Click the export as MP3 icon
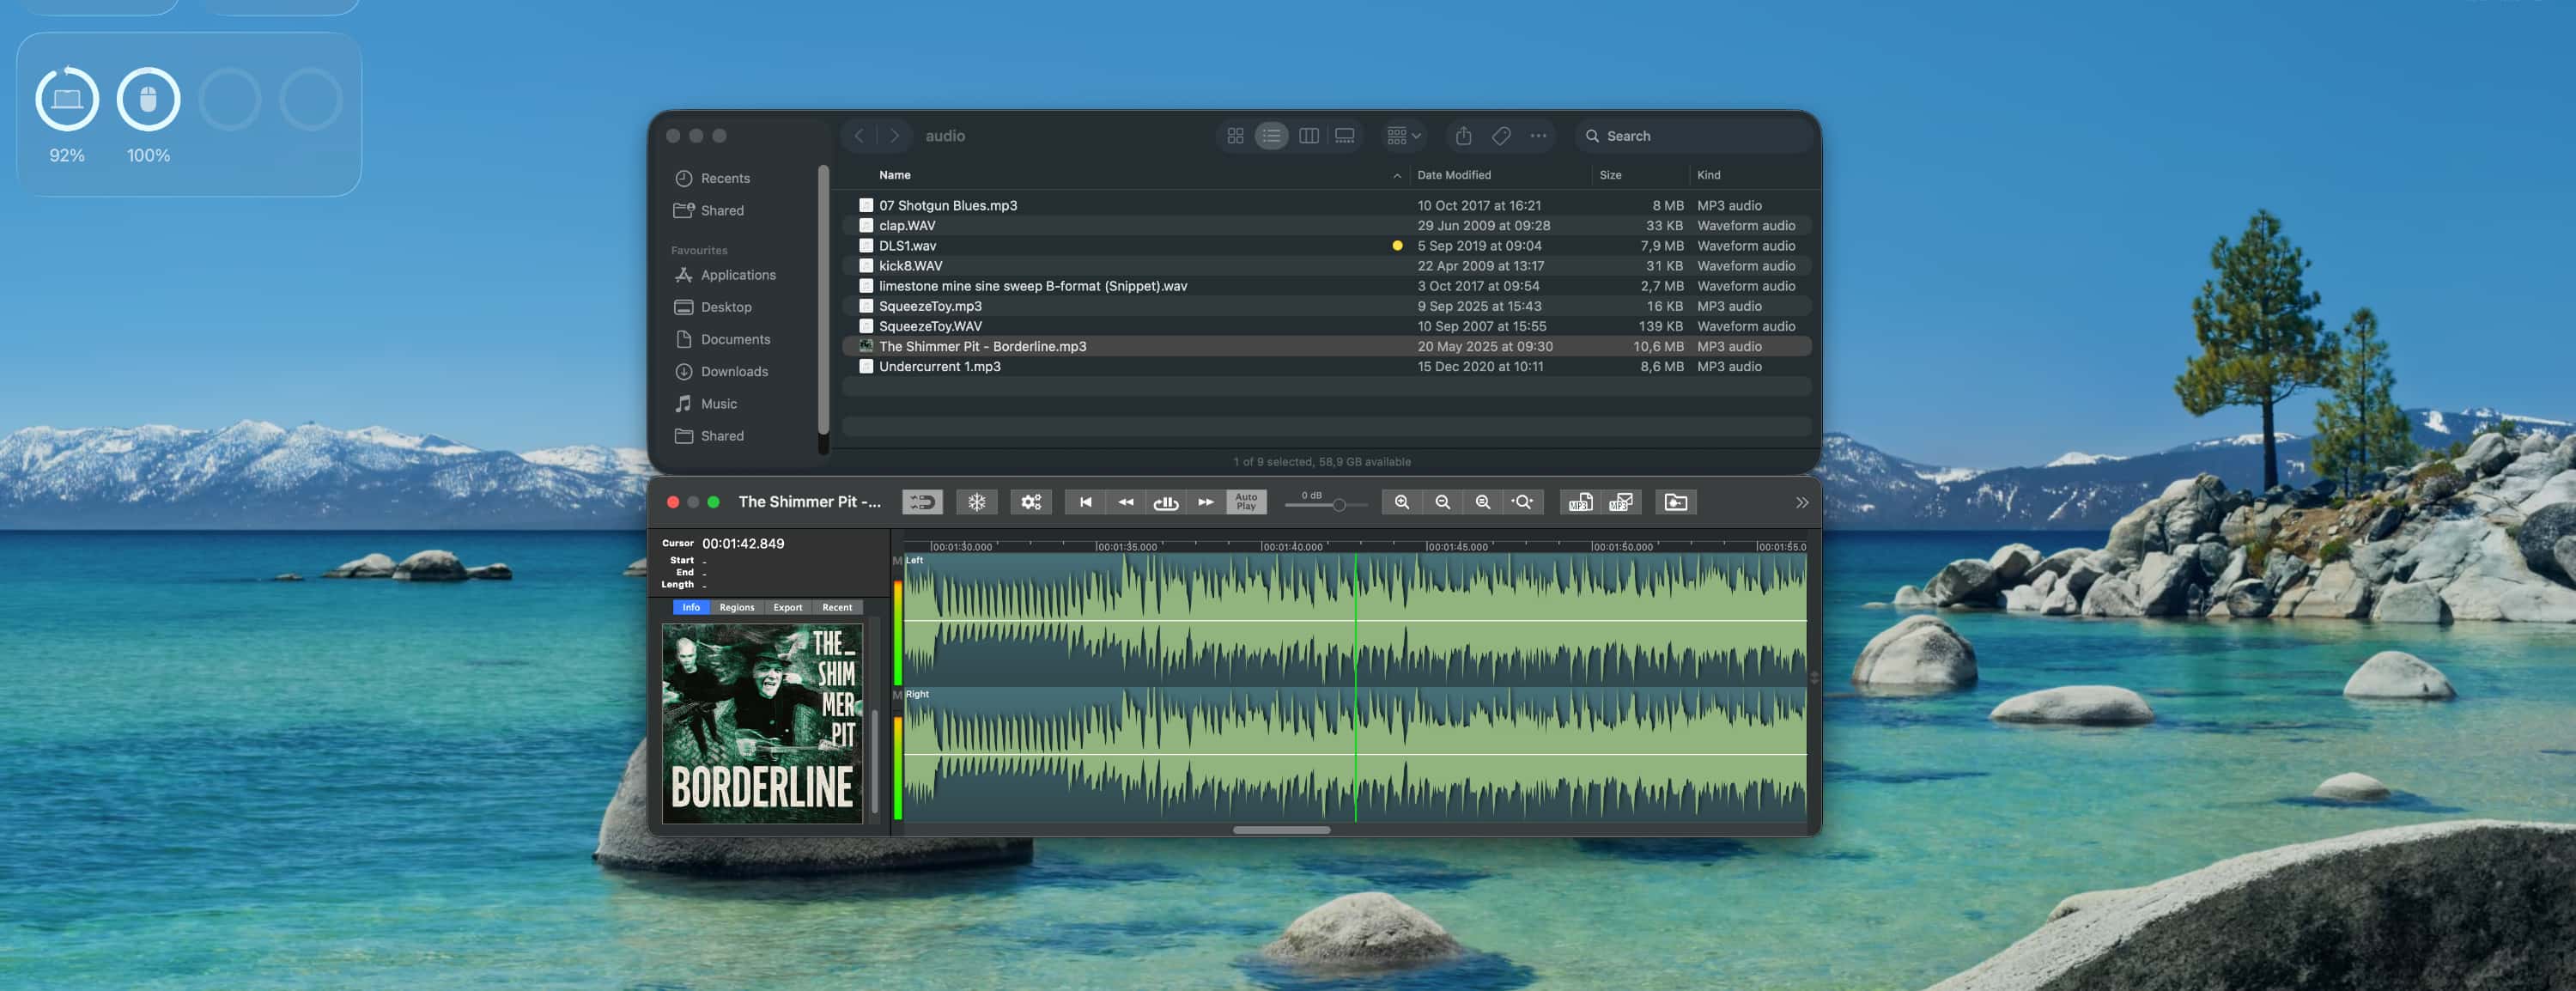The image size is (2576, 991). pyautogui.click(x=1580, y=502)
